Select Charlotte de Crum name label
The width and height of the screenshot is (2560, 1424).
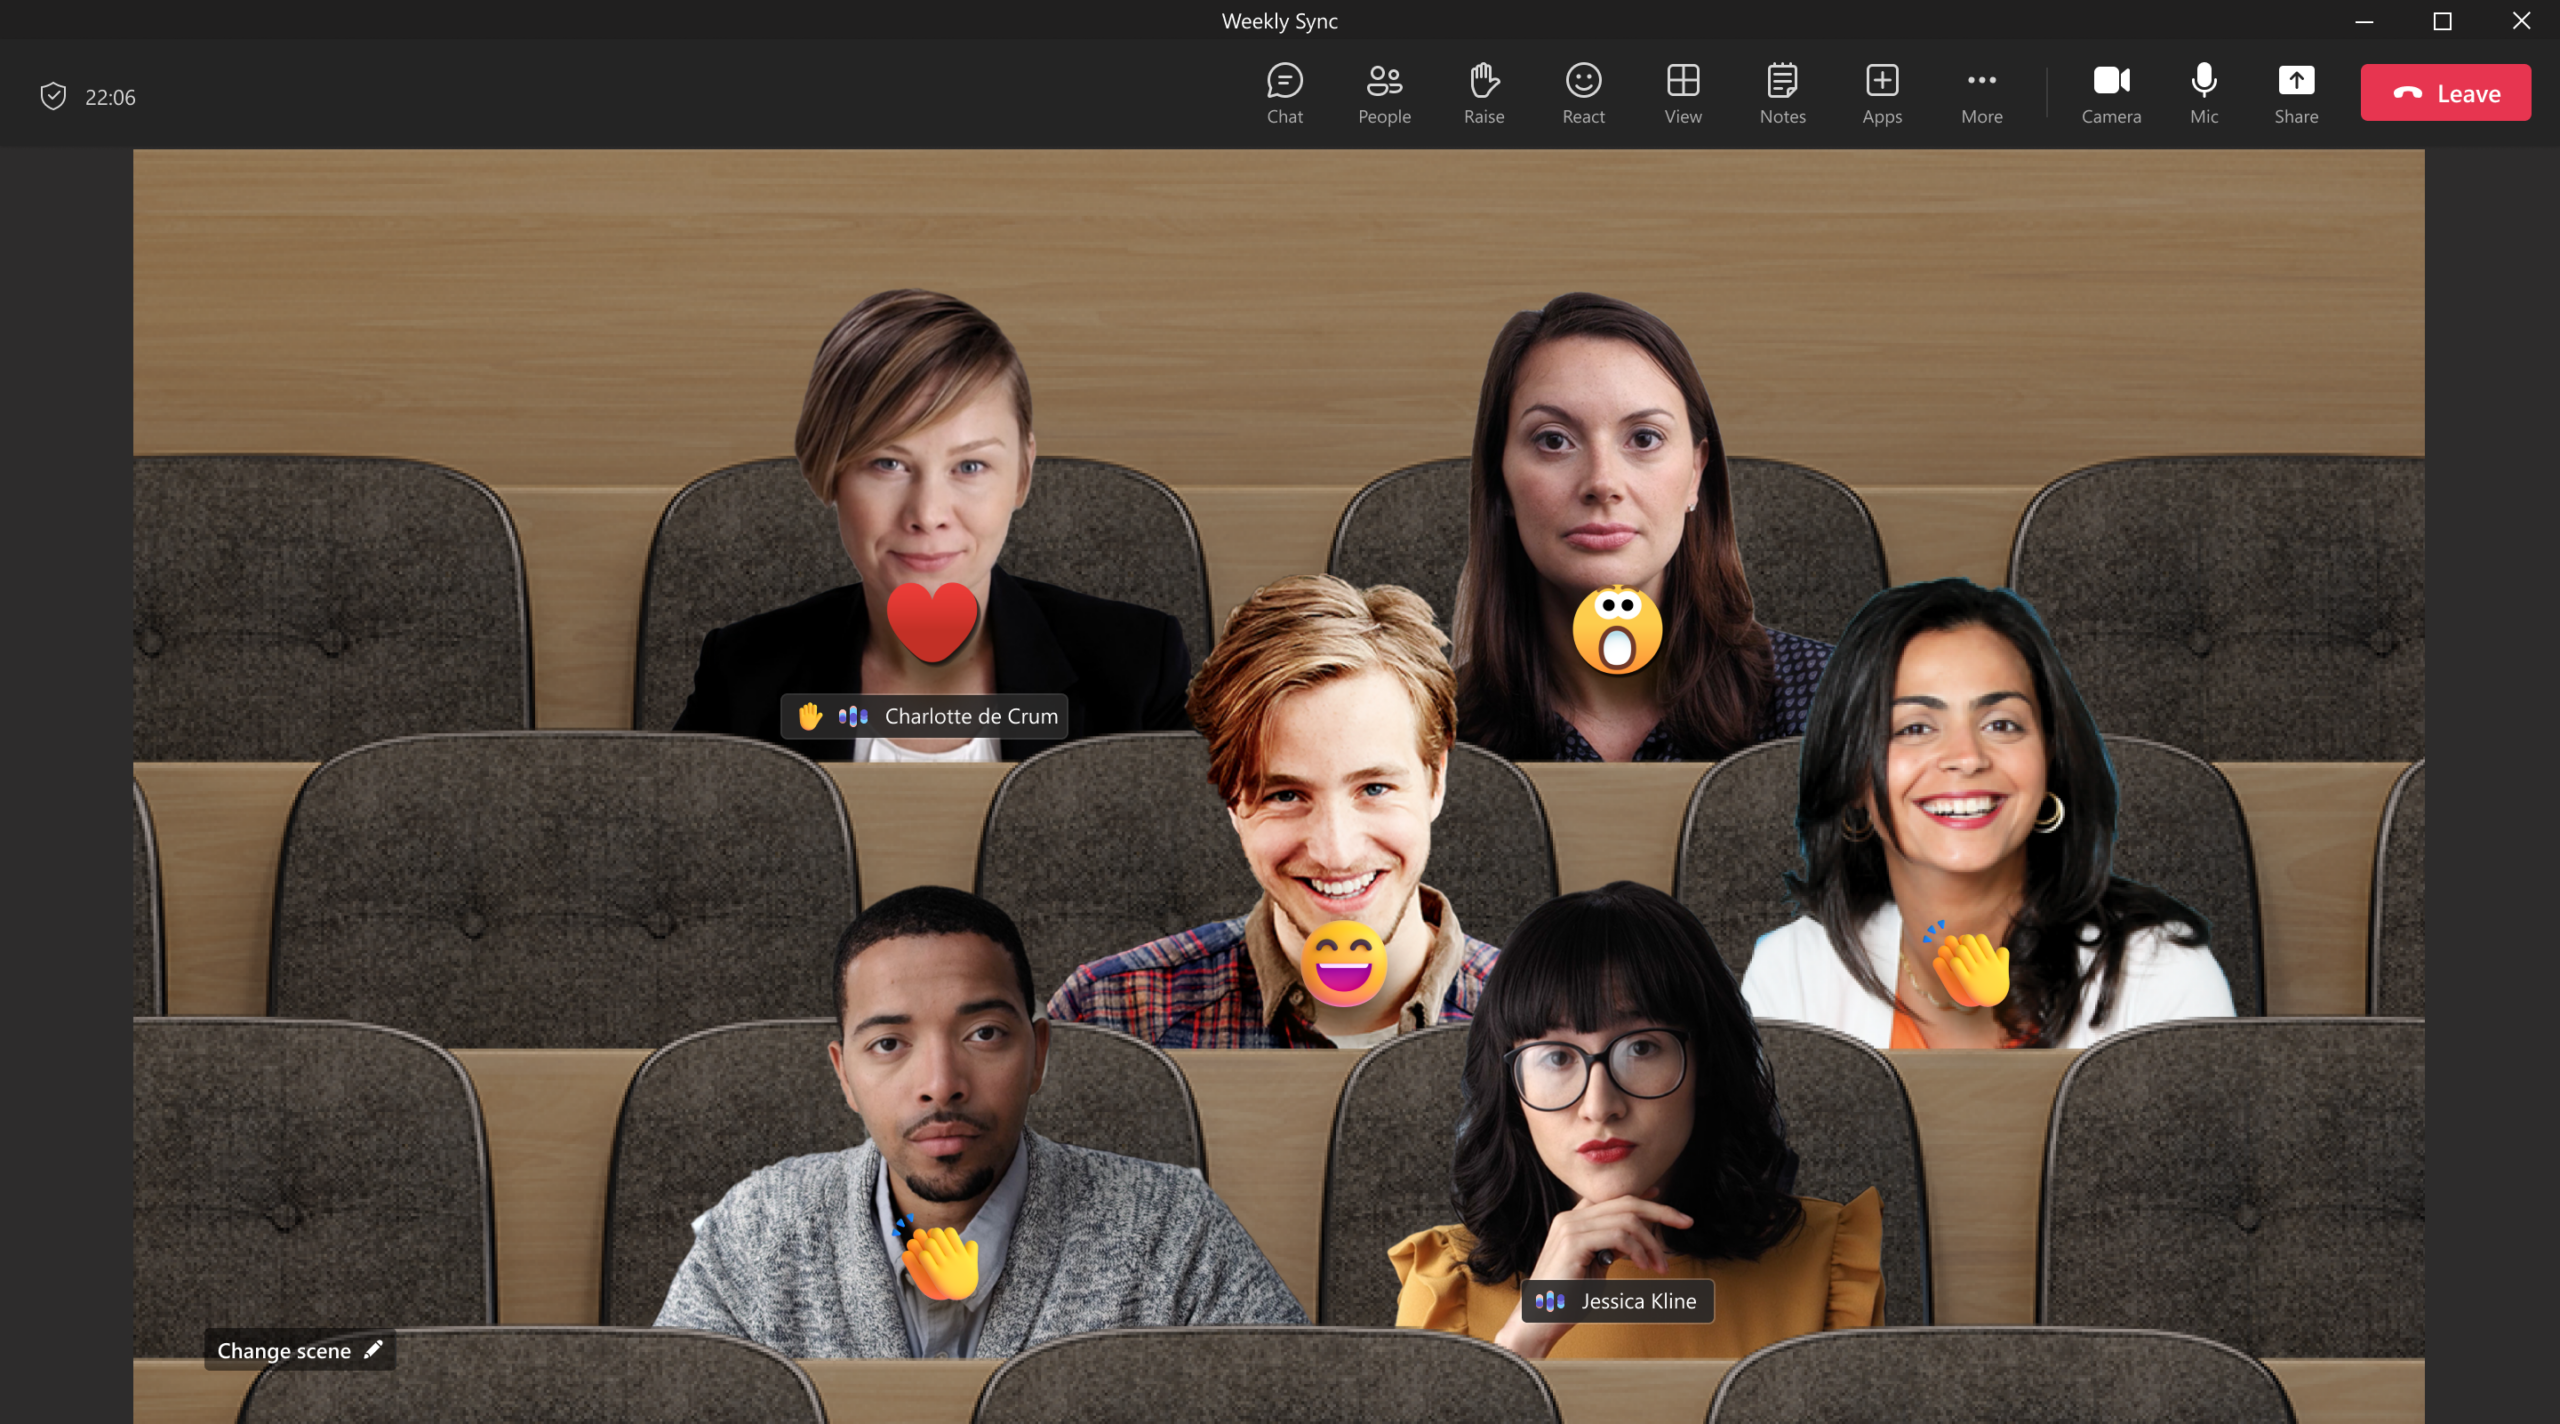(x=970, y=716)
